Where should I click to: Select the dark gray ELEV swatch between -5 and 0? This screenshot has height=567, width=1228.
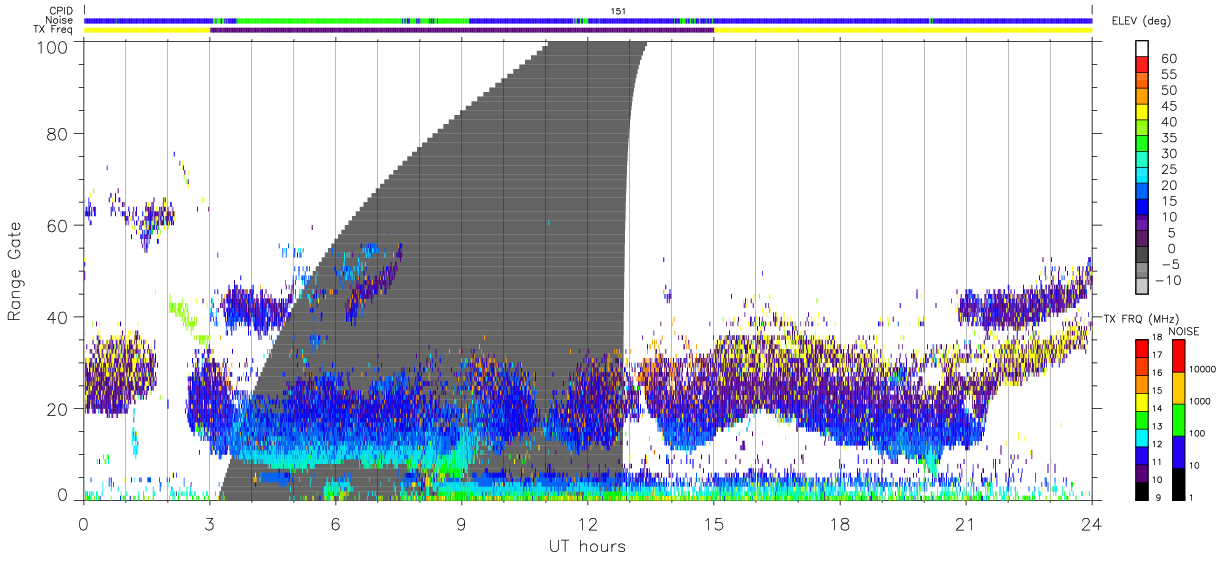(x=1142, y=256)
